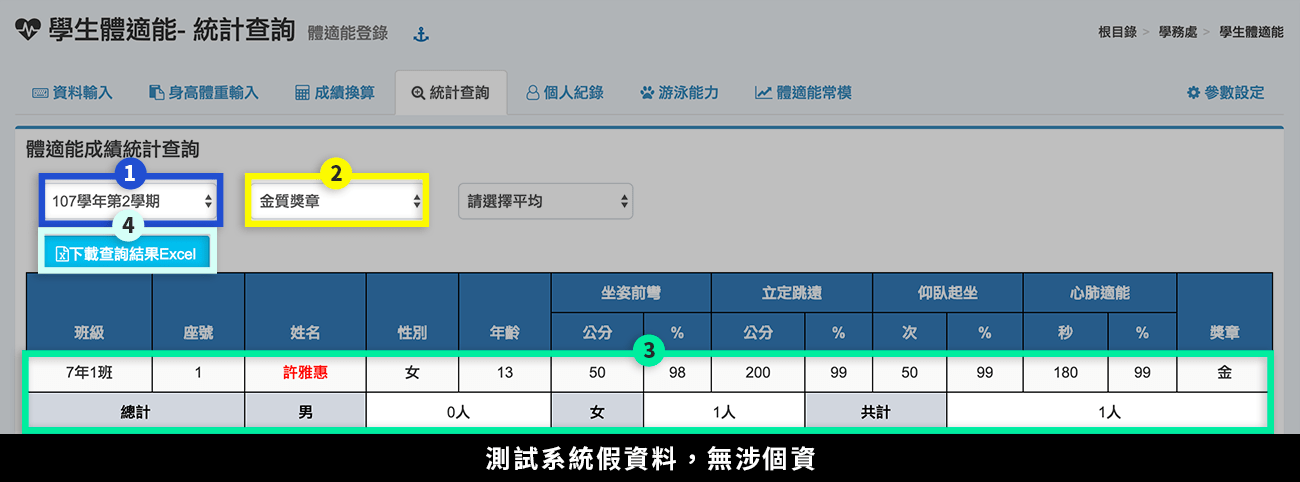Open the 請選擇平均 average dropdown
The width and height of the screenshot is (1300, 482).
click(x=545, y=201)
